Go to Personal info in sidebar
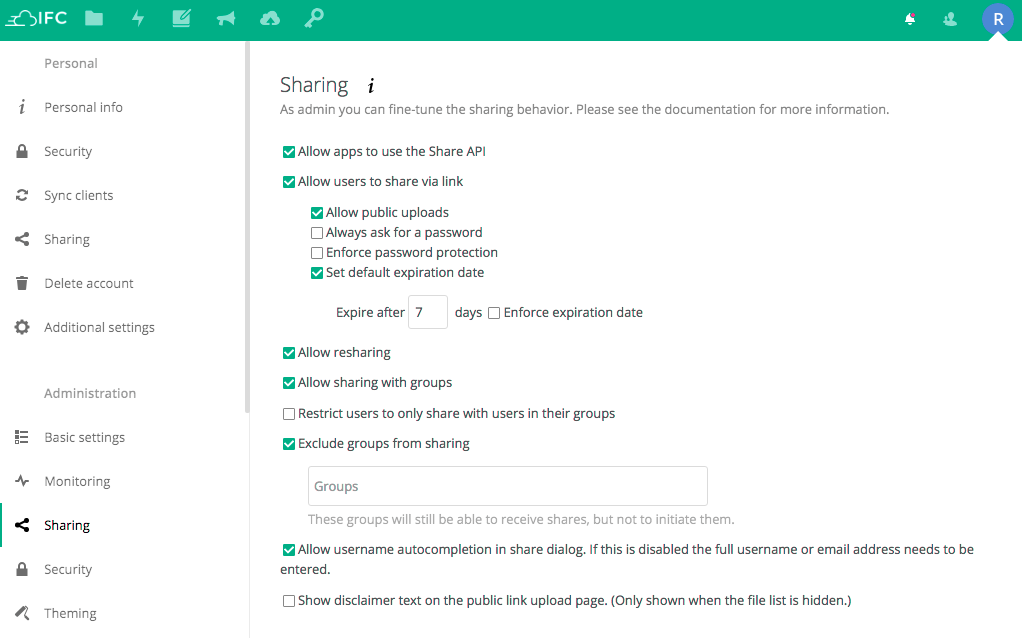The image size is (1022, 638). tap(83, 107)
